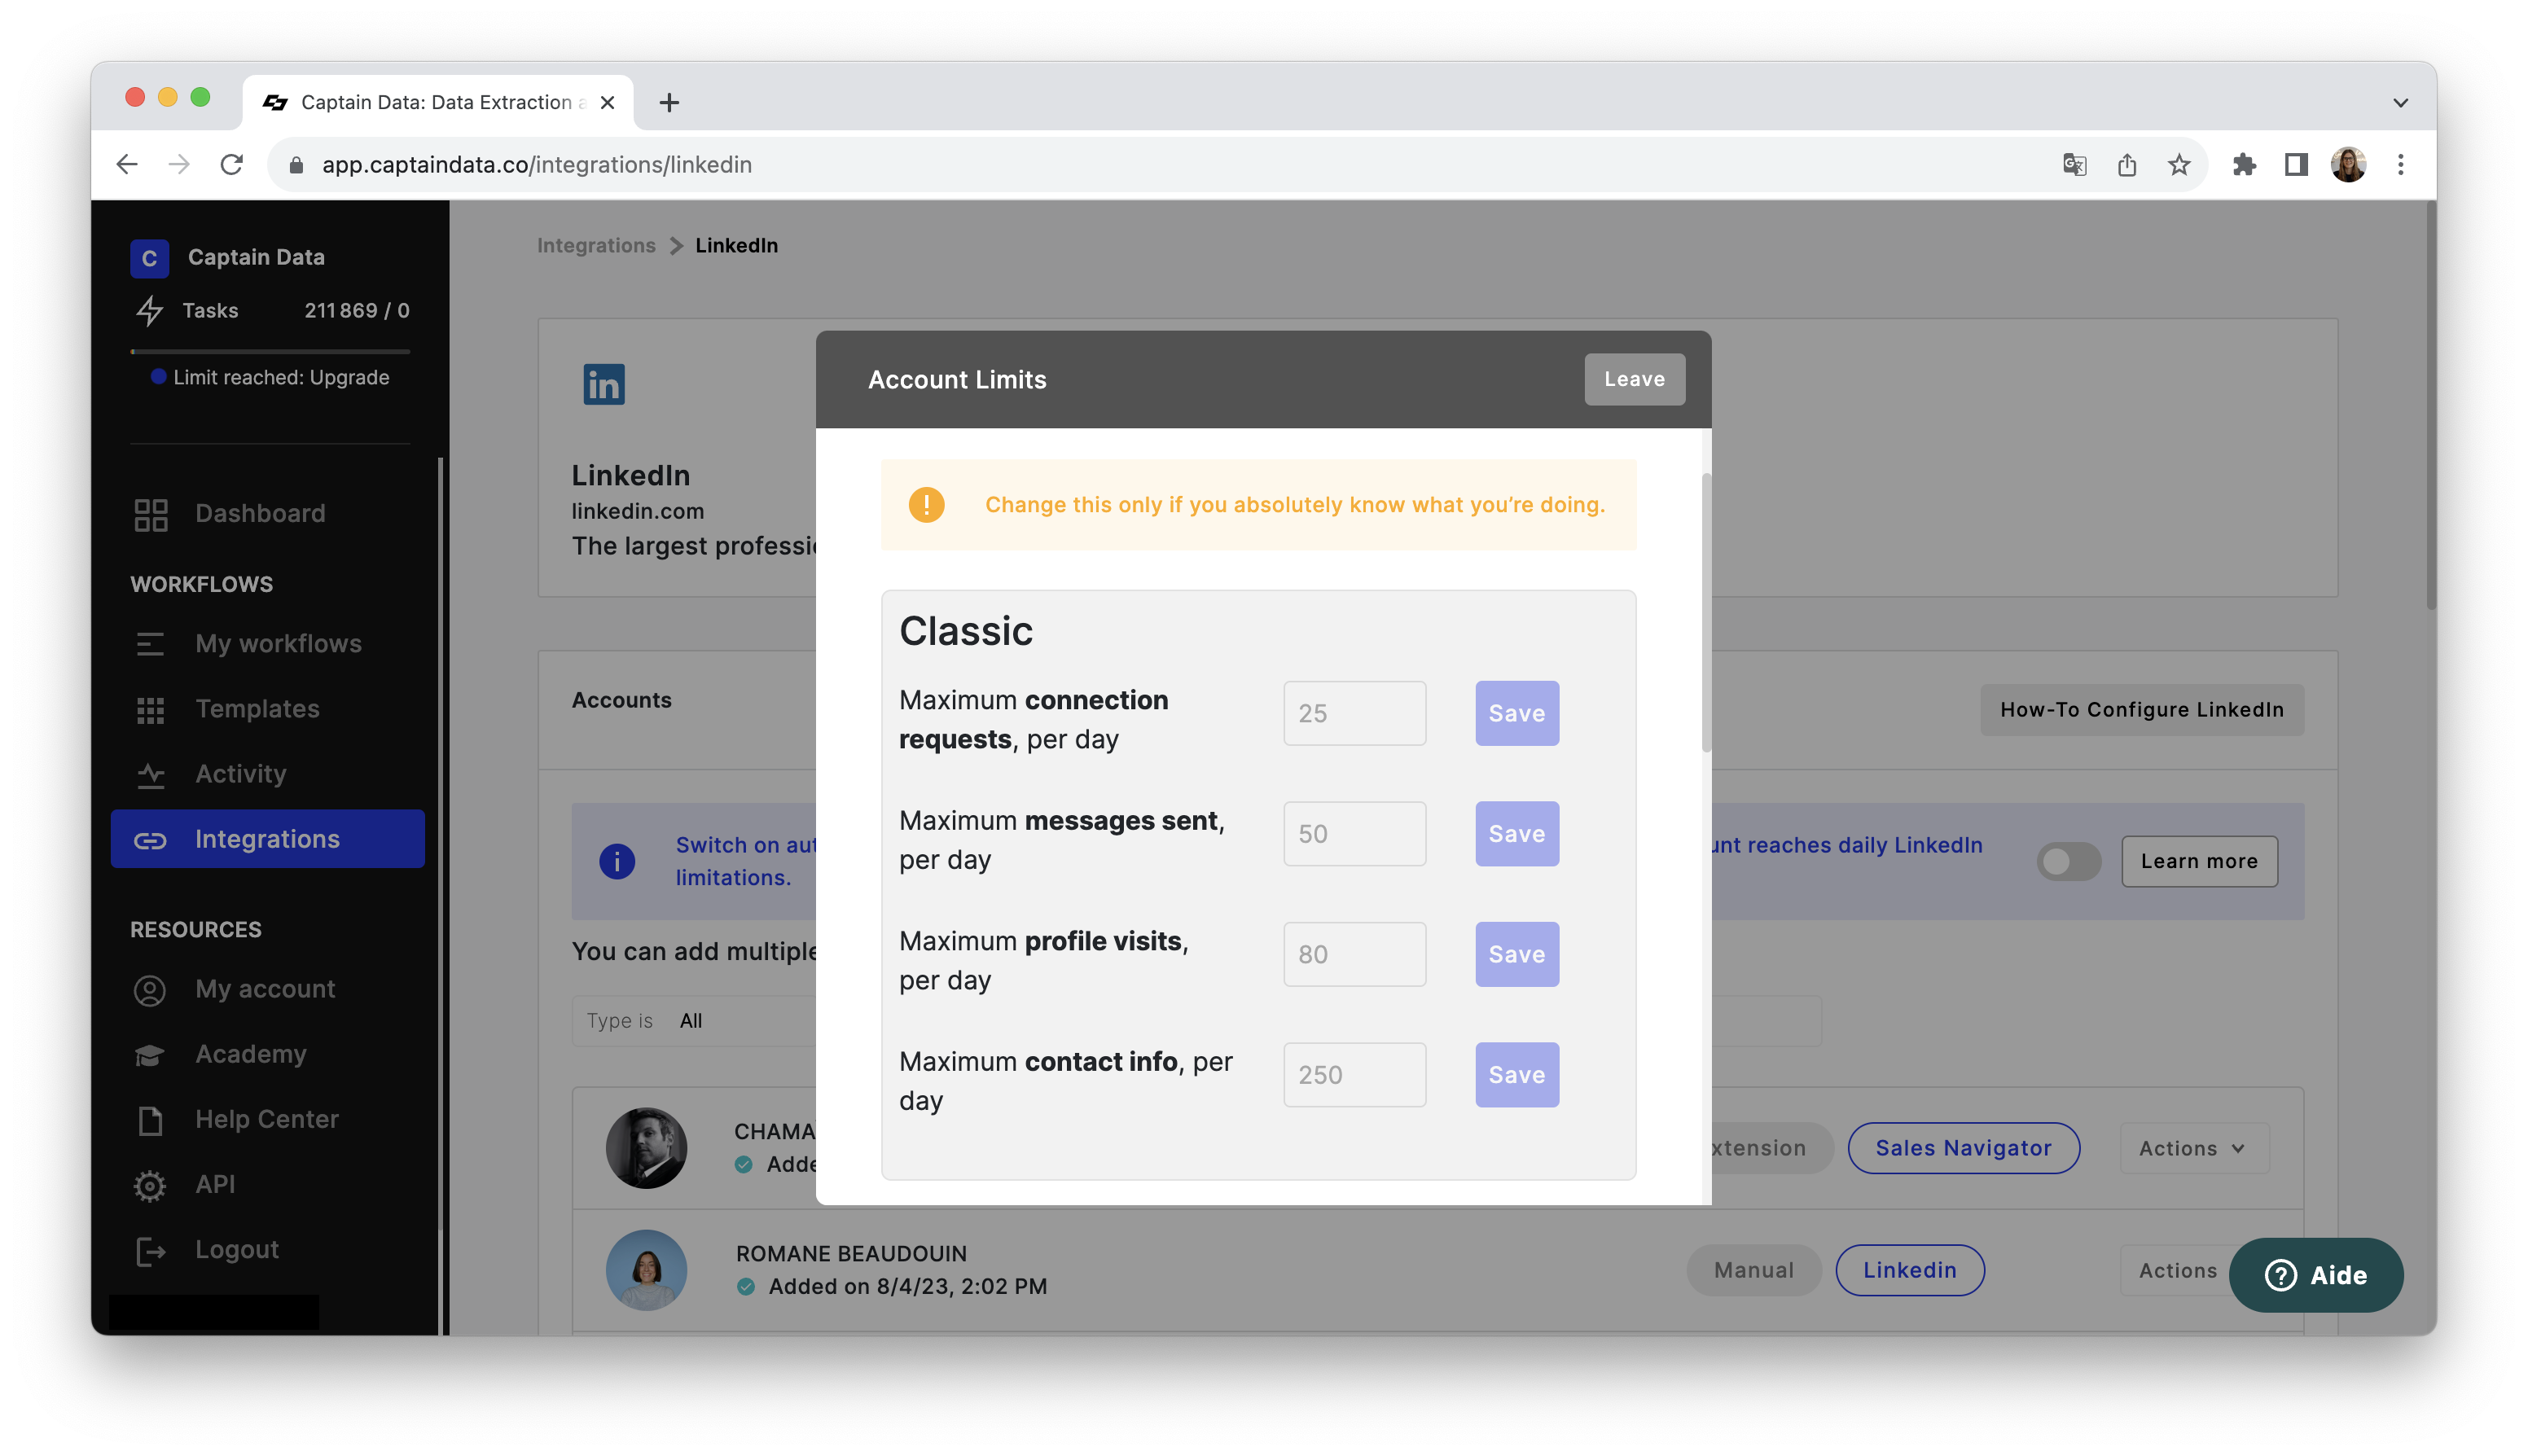Click the contact info limit field
Image resolution: width=2528 pixels, height=1456 pixels.
click(1354, 1074)
